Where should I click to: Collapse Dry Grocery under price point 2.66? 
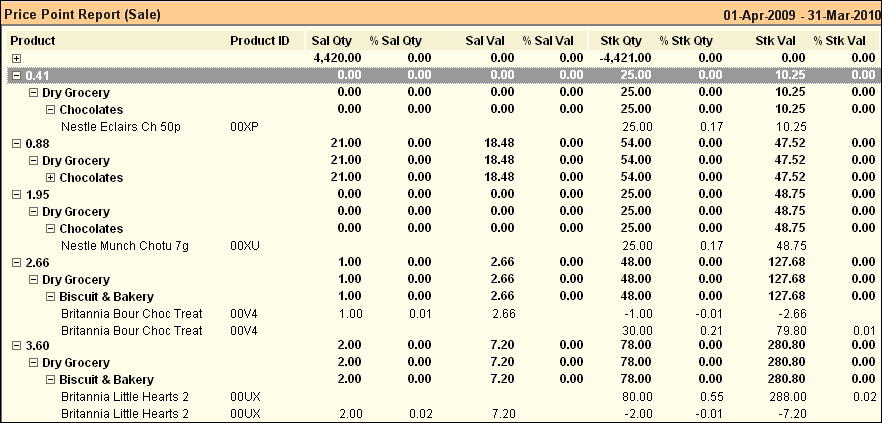pyautogui.click(x=33, y=280)
